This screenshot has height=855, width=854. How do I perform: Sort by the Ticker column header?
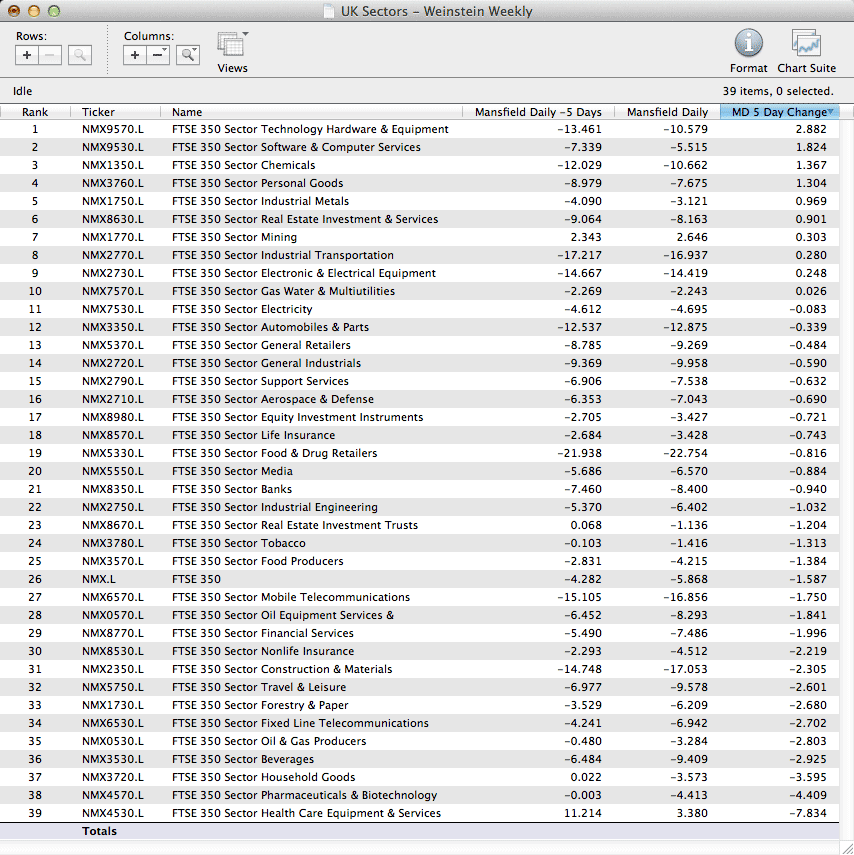pyautogui.click(x=98, y=112)
